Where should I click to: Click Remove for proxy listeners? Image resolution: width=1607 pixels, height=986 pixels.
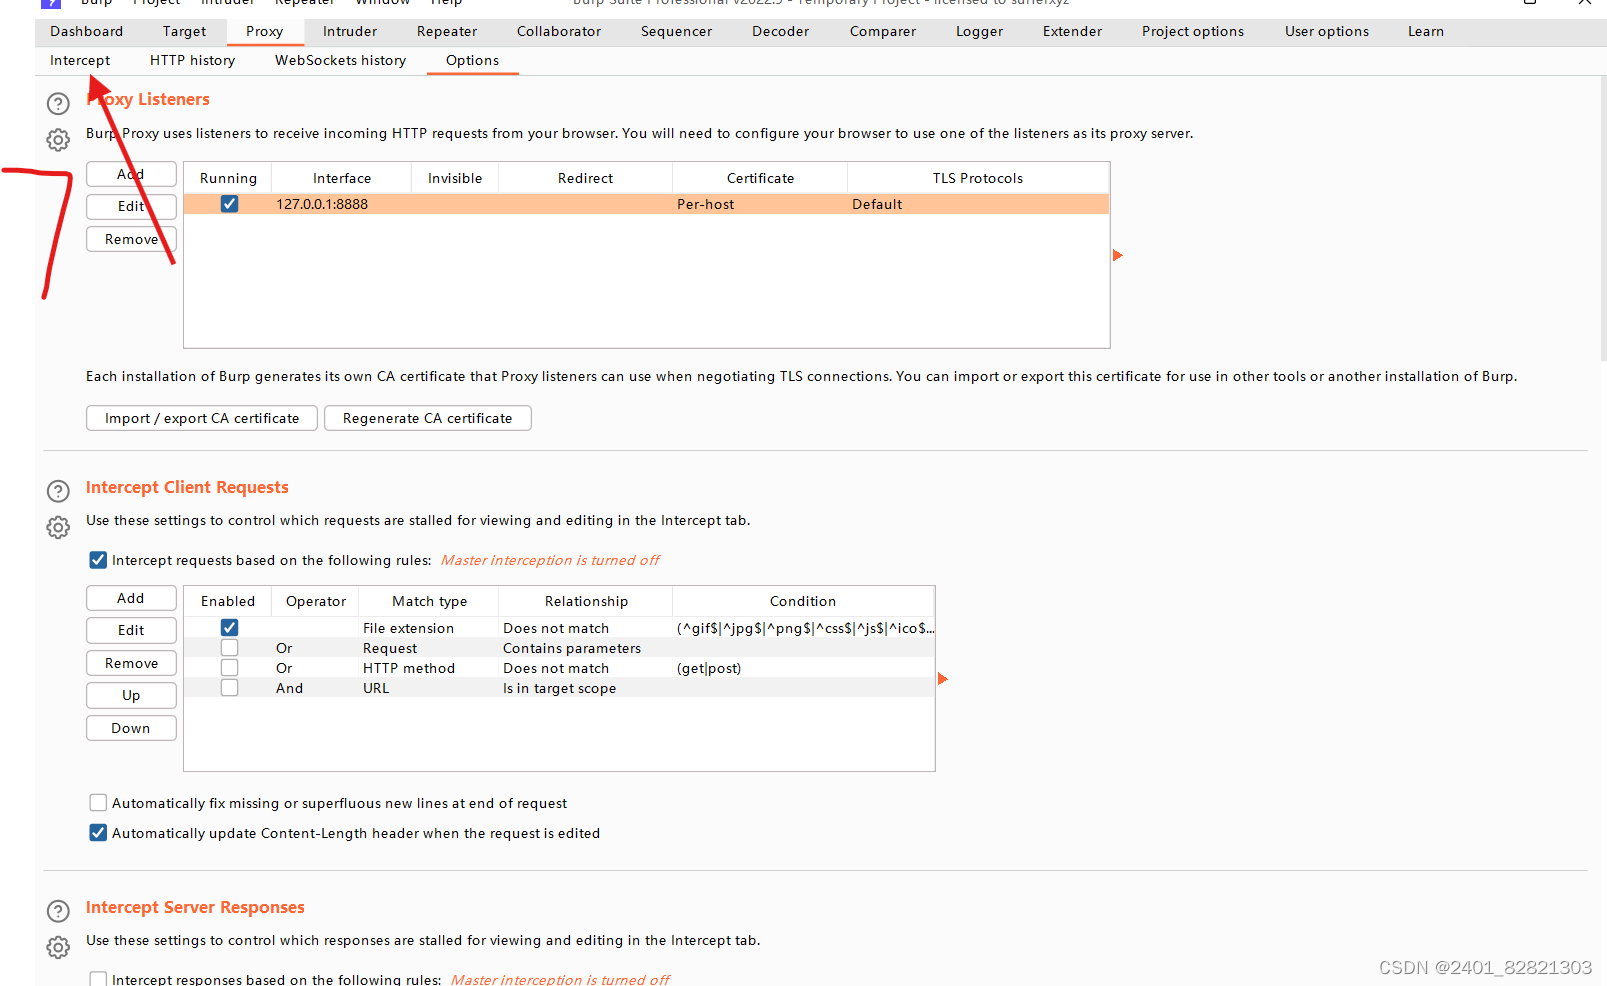[131, 239]
